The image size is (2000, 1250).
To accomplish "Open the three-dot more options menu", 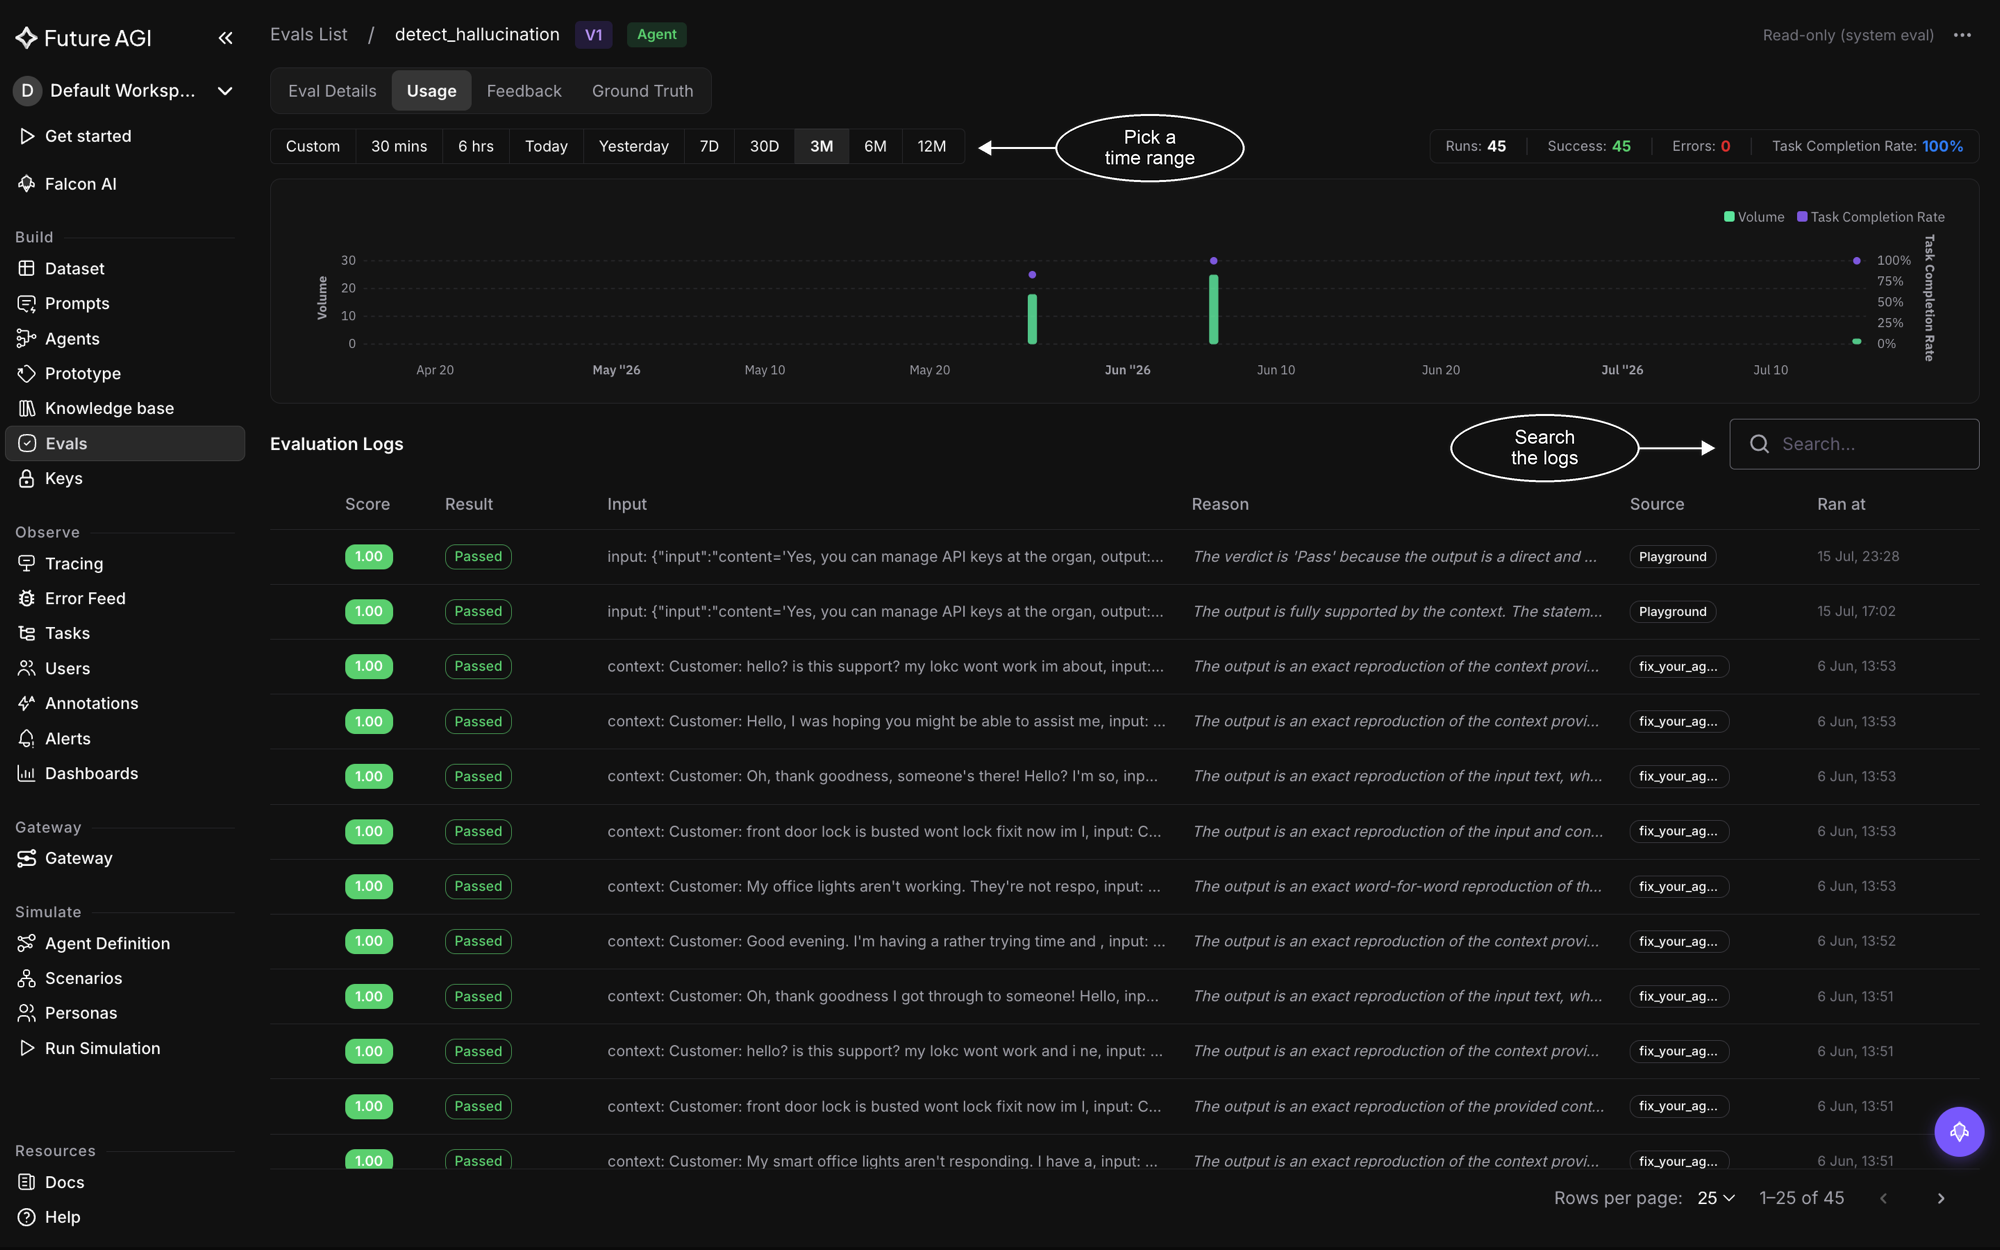I will coord(1962,35).
